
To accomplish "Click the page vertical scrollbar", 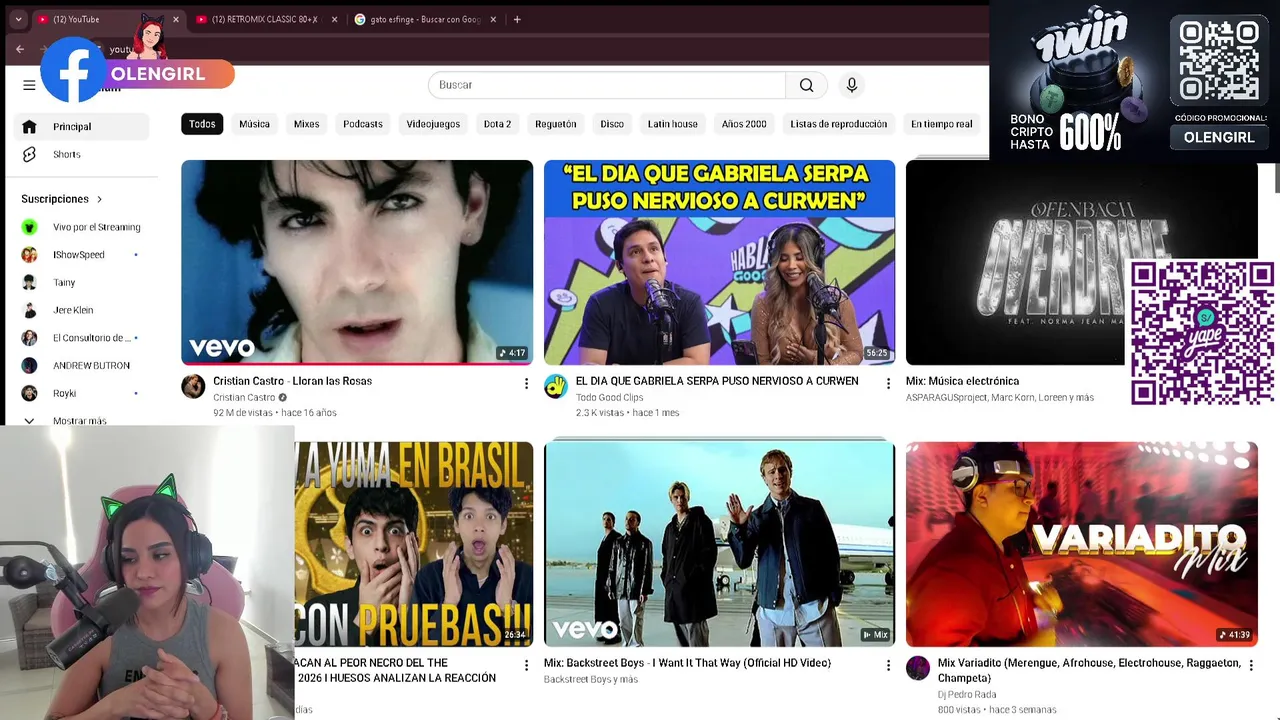I will point(1276,180).
